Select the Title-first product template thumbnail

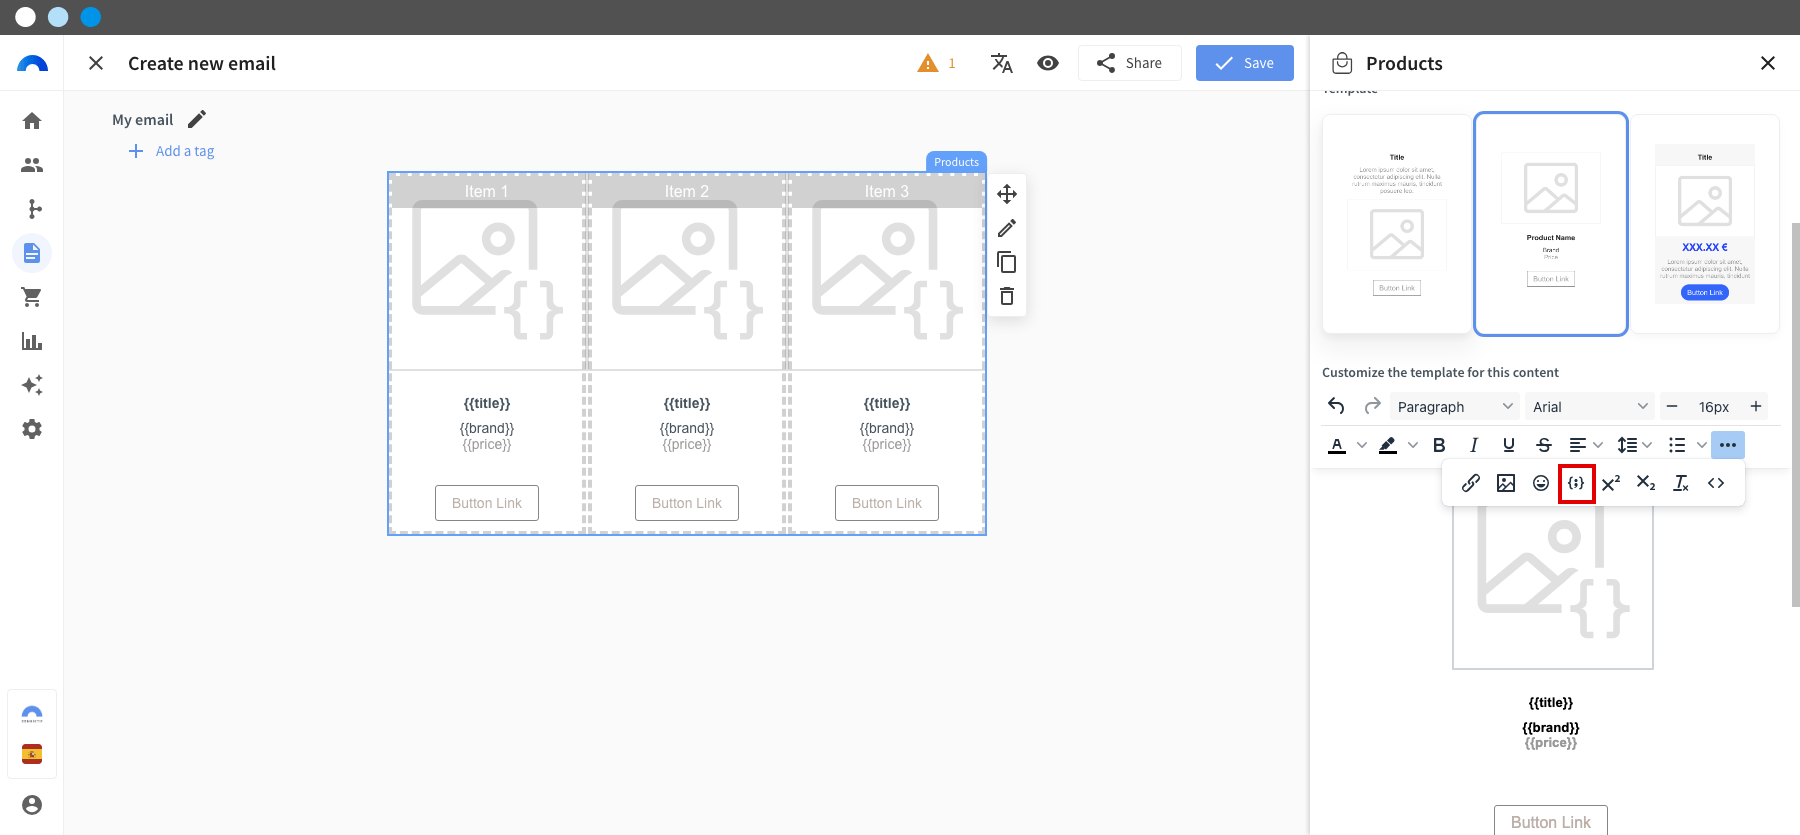(x=1397, y=224)
